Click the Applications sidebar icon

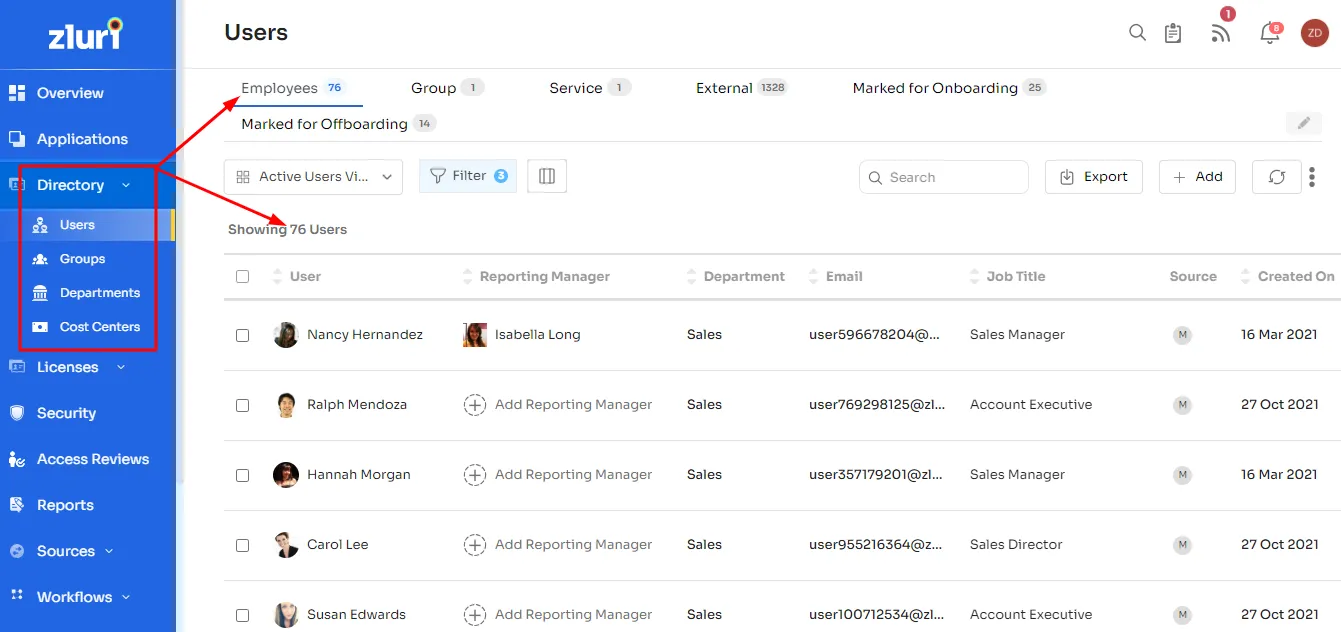pyautogui.click(x=17, y=139)
